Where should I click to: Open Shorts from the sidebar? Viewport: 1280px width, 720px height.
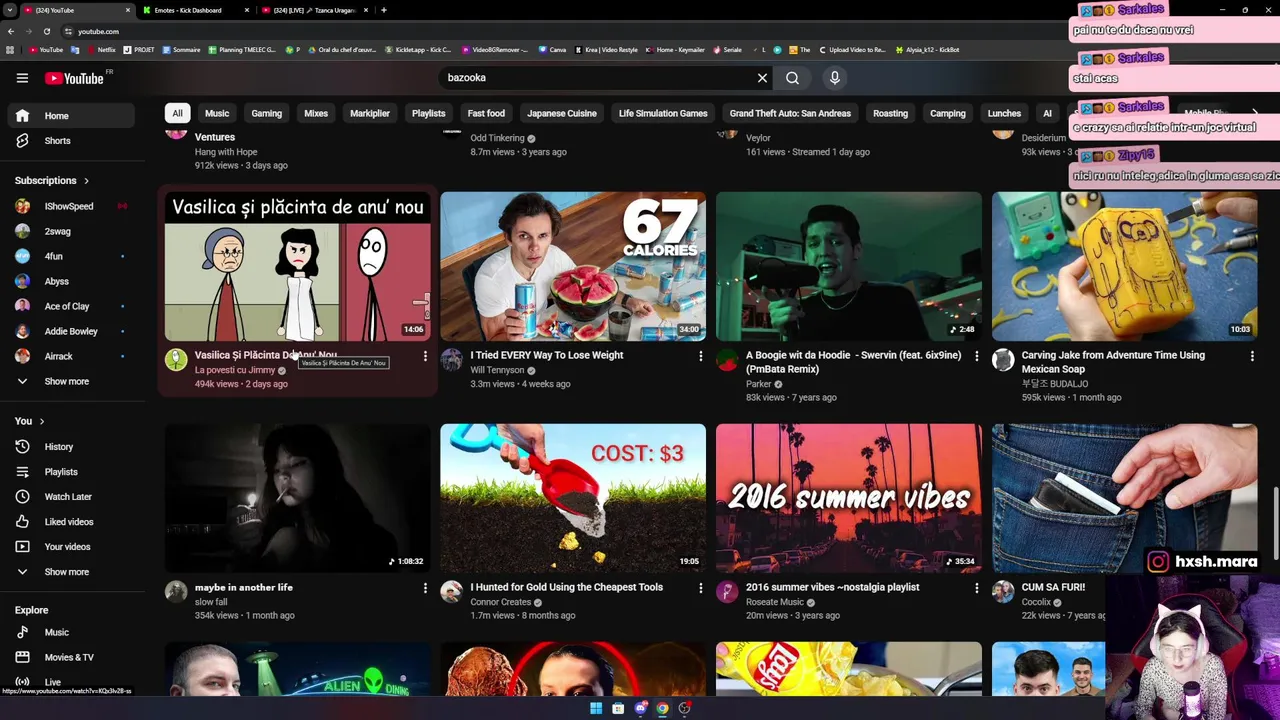pos(69,141)
